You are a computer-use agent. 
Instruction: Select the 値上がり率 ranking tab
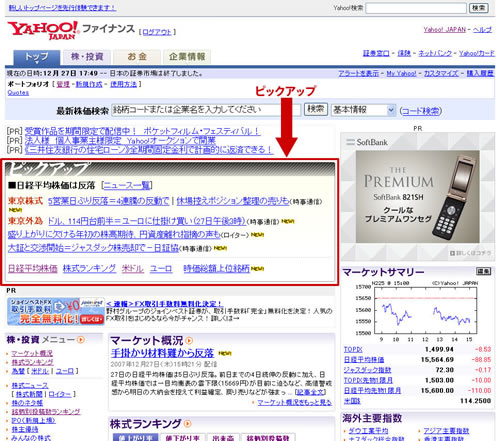[135, 437]
